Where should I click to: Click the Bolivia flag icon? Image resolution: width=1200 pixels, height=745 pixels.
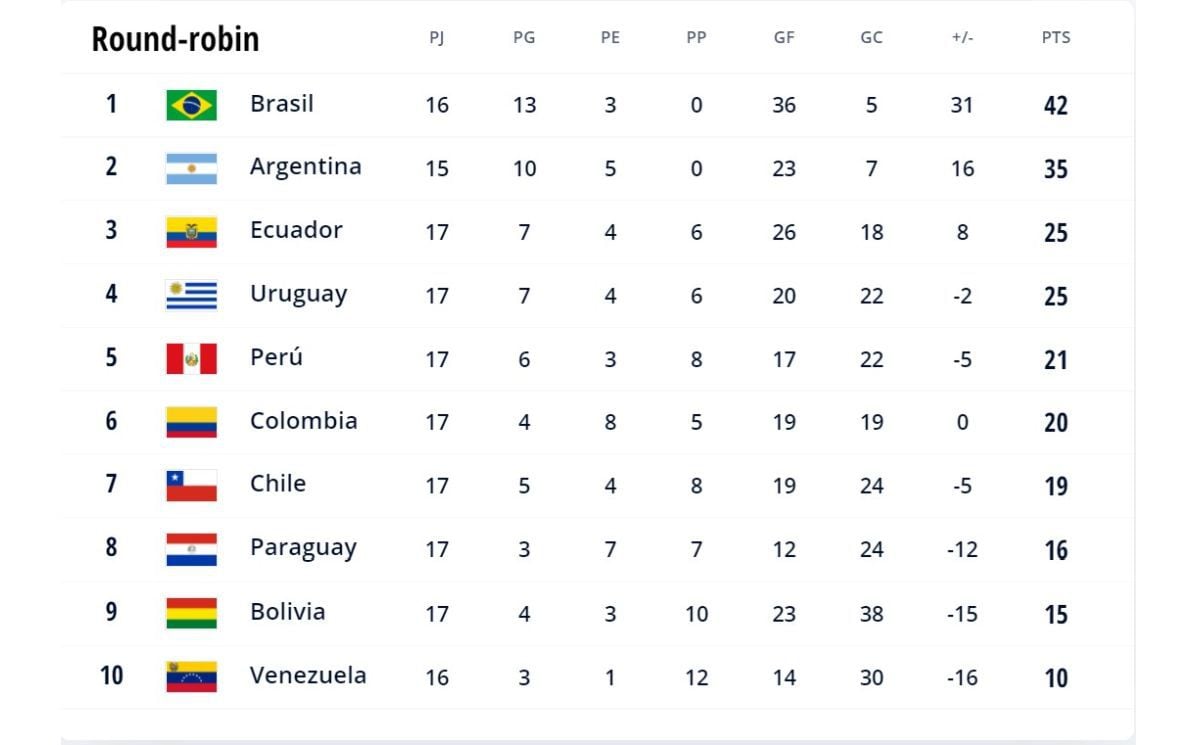coord(191,612)
